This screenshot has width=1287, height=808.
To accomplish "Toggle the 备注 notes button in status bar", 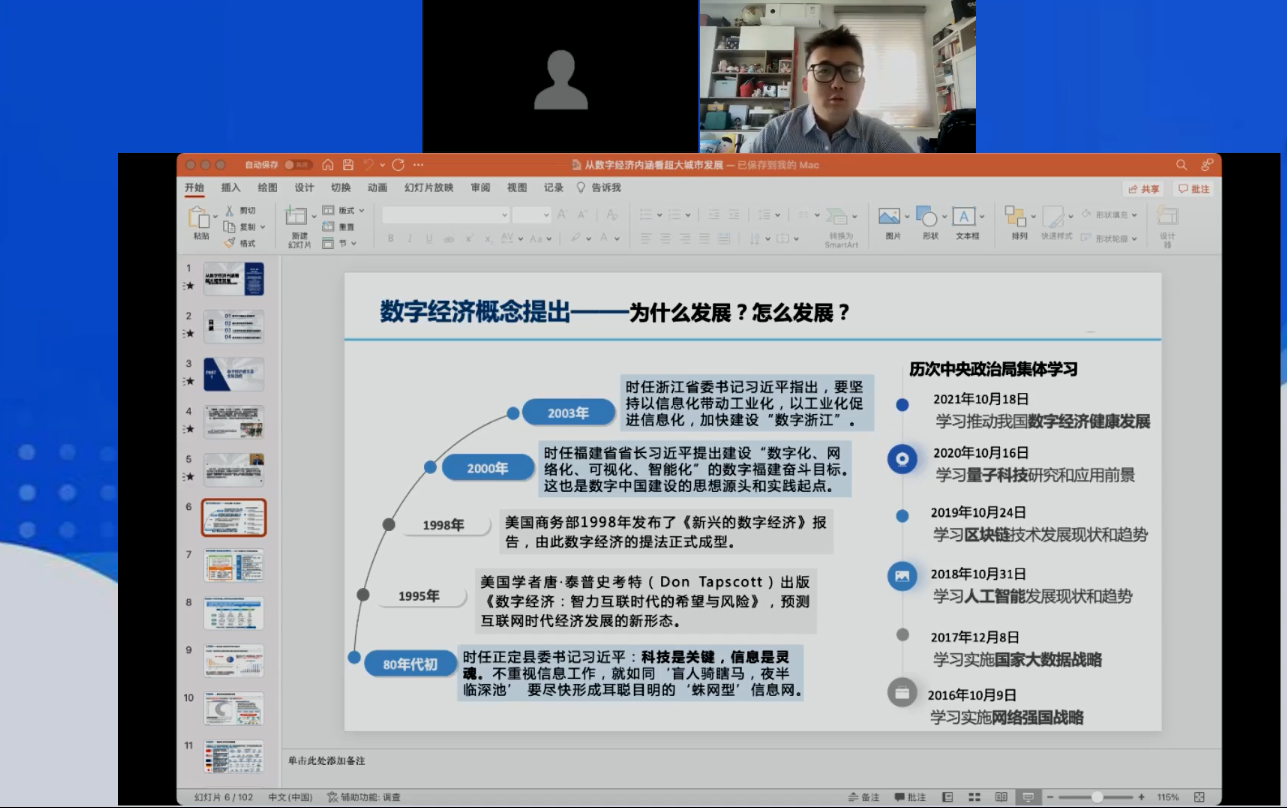I will tap(864, 797).
